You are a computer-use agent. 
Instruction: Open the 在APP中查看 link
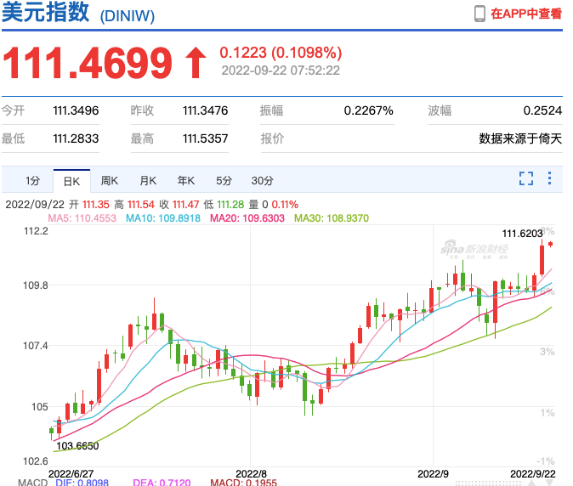[x=526, y=14]
